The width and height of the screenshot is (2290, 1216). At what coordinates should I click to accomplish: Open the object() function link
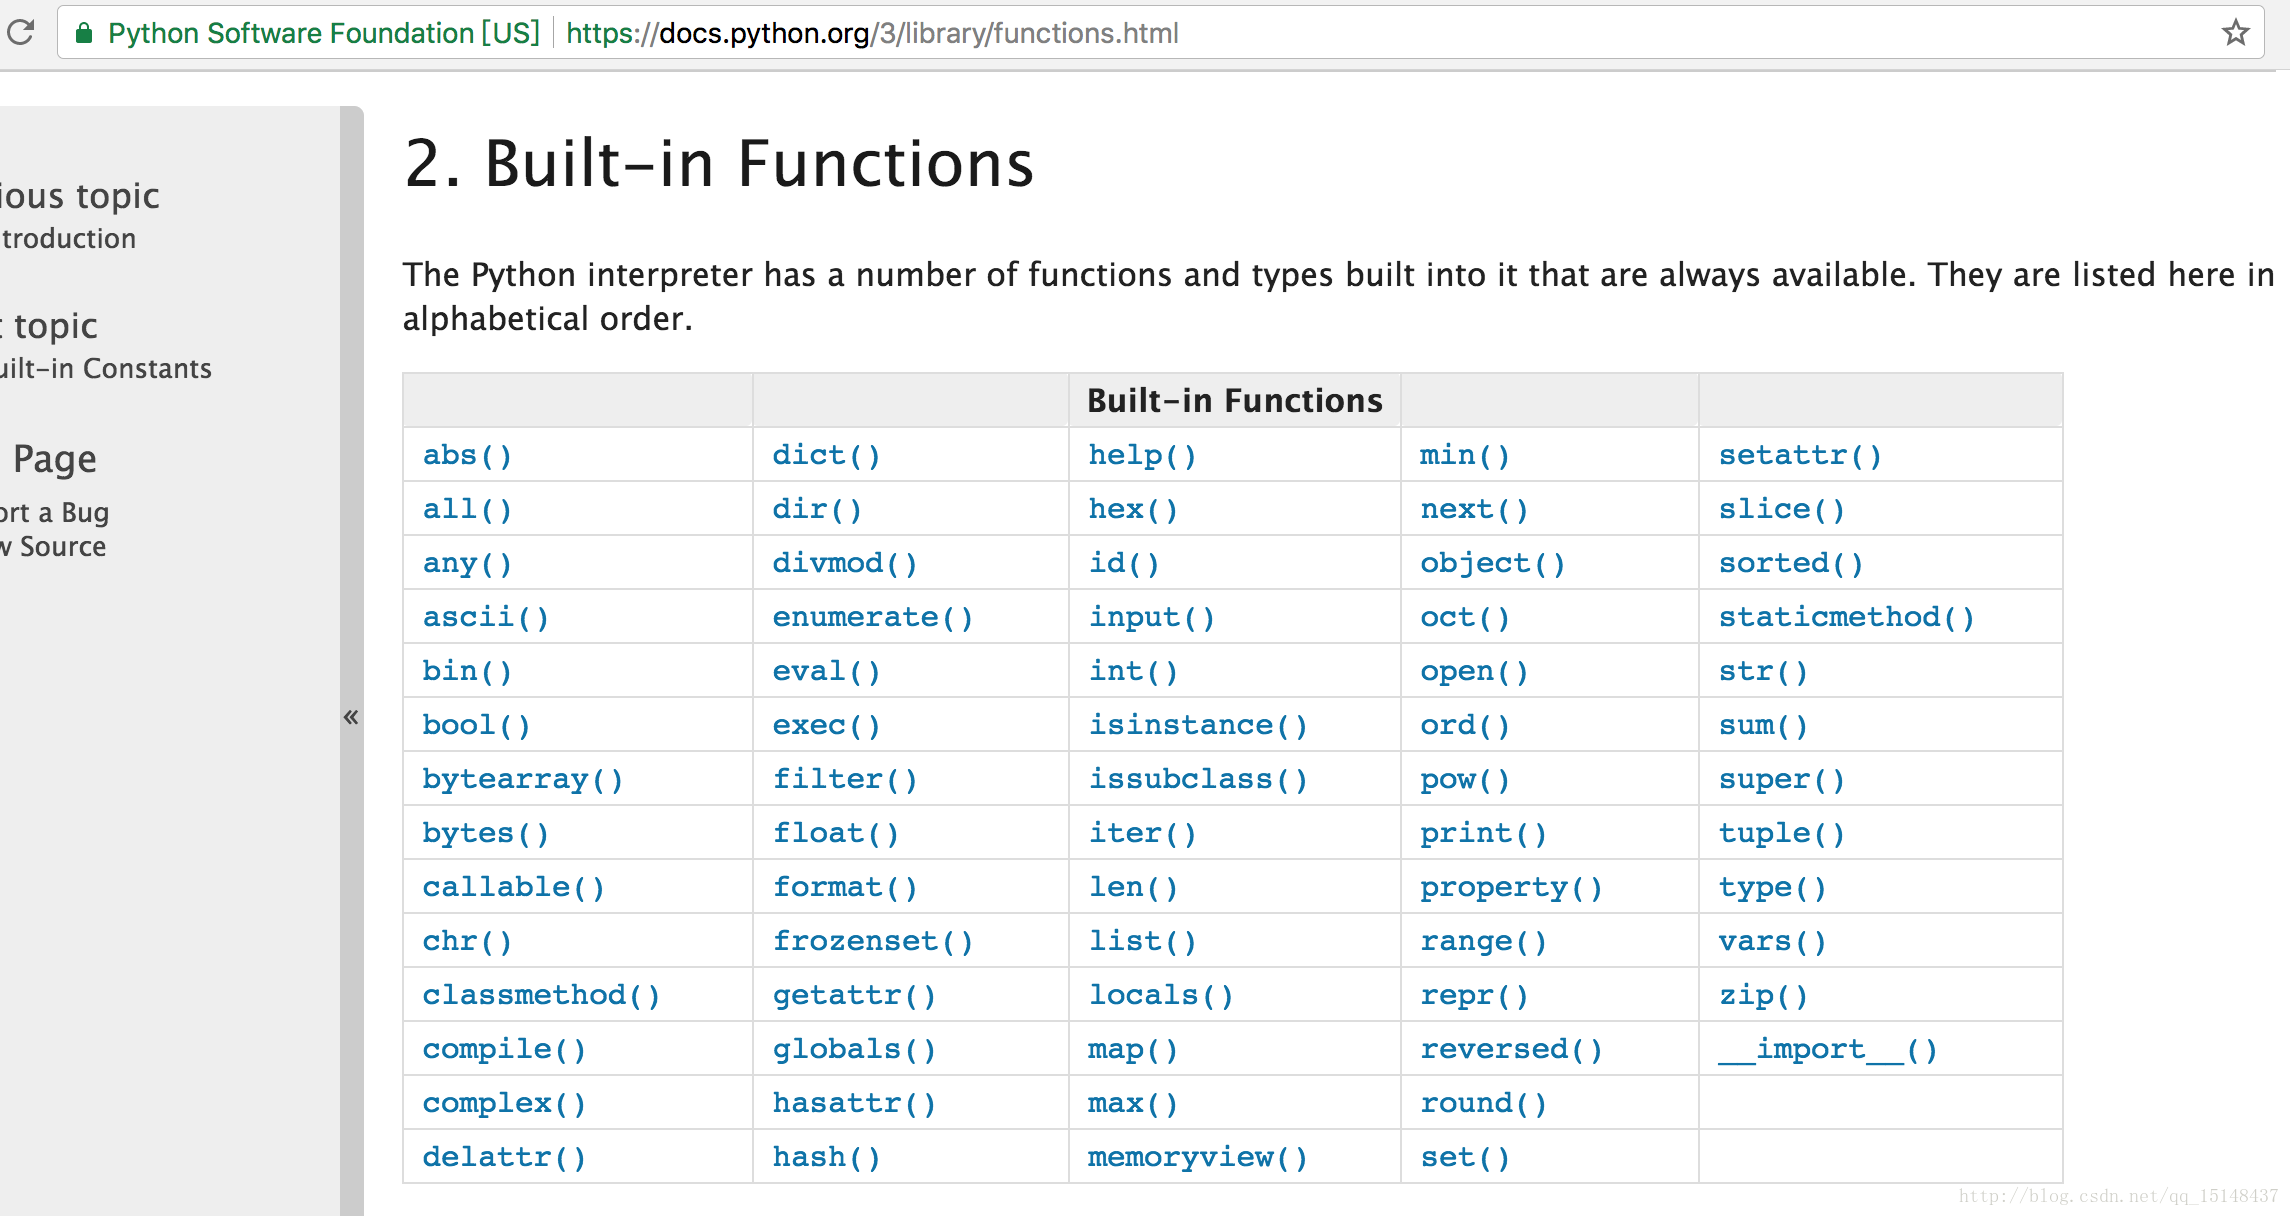click(1493, 564)
